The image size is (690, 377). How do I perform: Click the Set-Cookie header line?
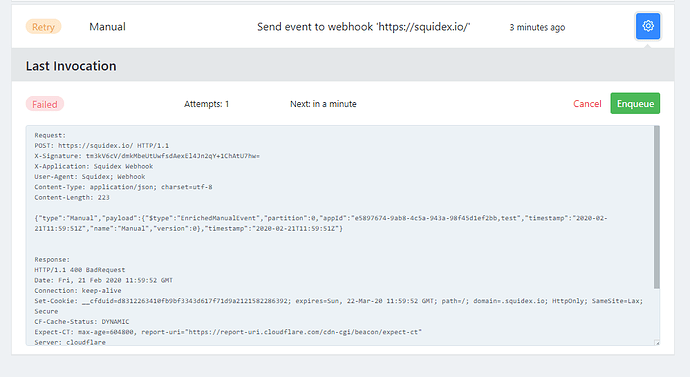pos(339,306)
